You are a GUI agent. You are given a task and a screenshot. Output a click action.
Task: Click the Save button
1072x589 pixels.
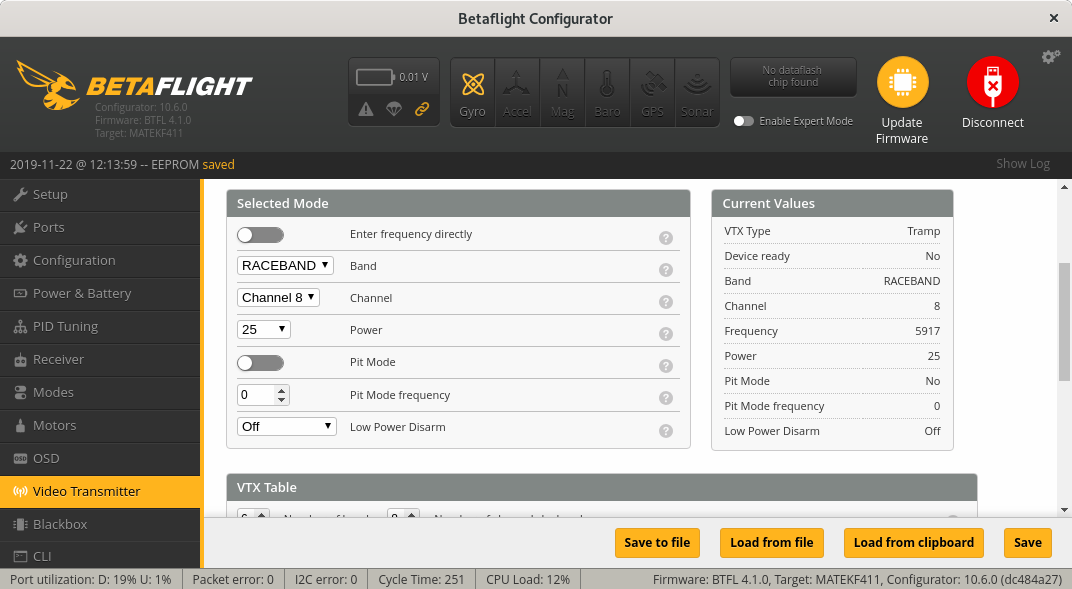1028,543
